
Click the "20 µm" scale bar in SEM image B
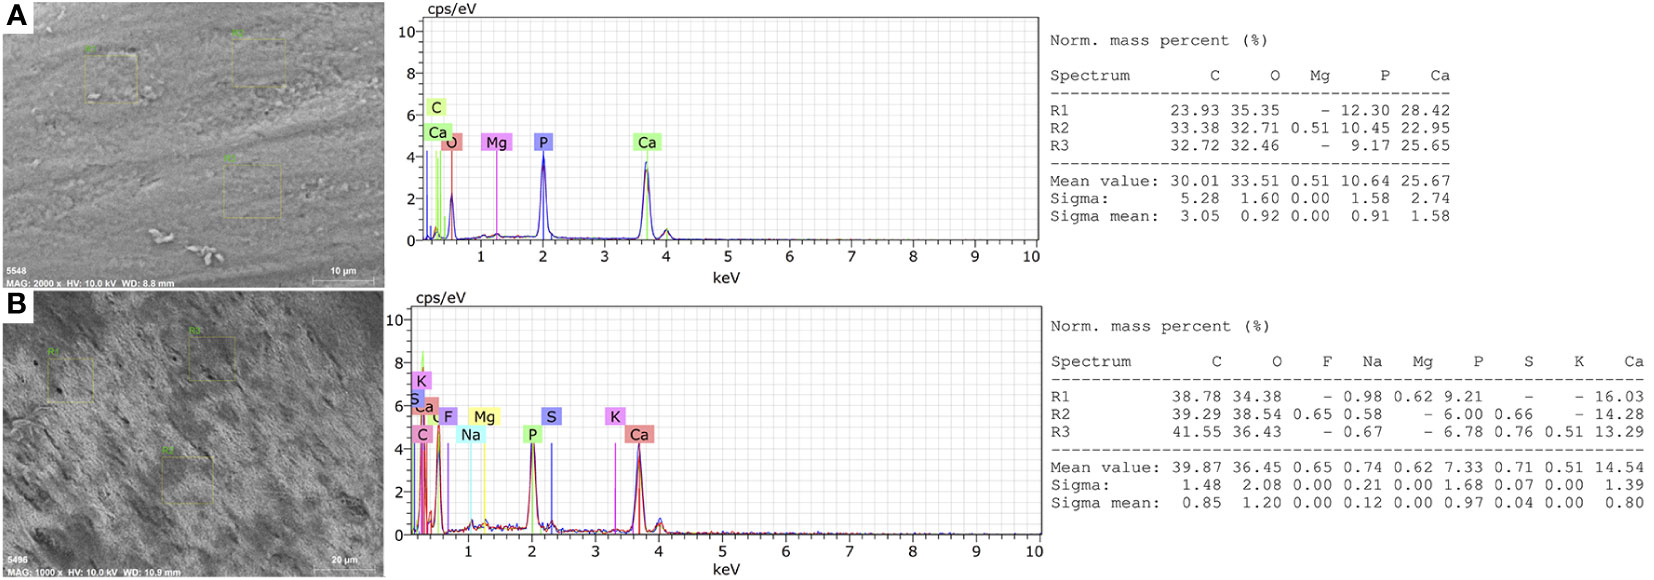click(344, 563)
